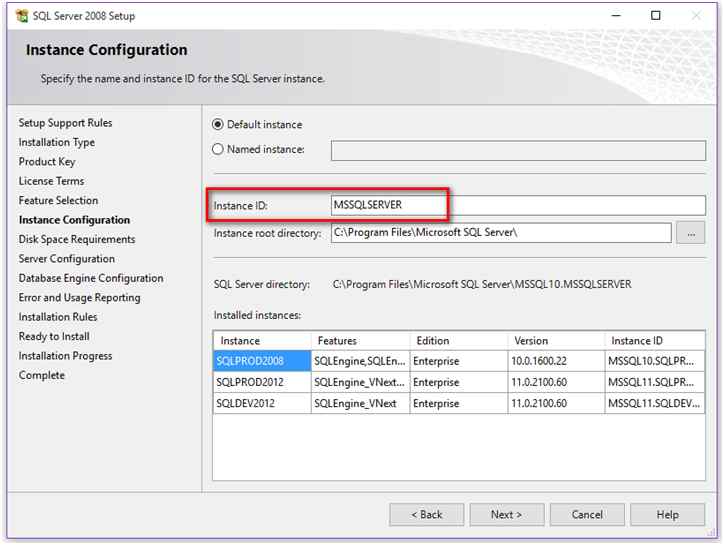Open the Ready to Install step
The width and height of the screenshot is (724, 545).
click(x=54, y=336)
